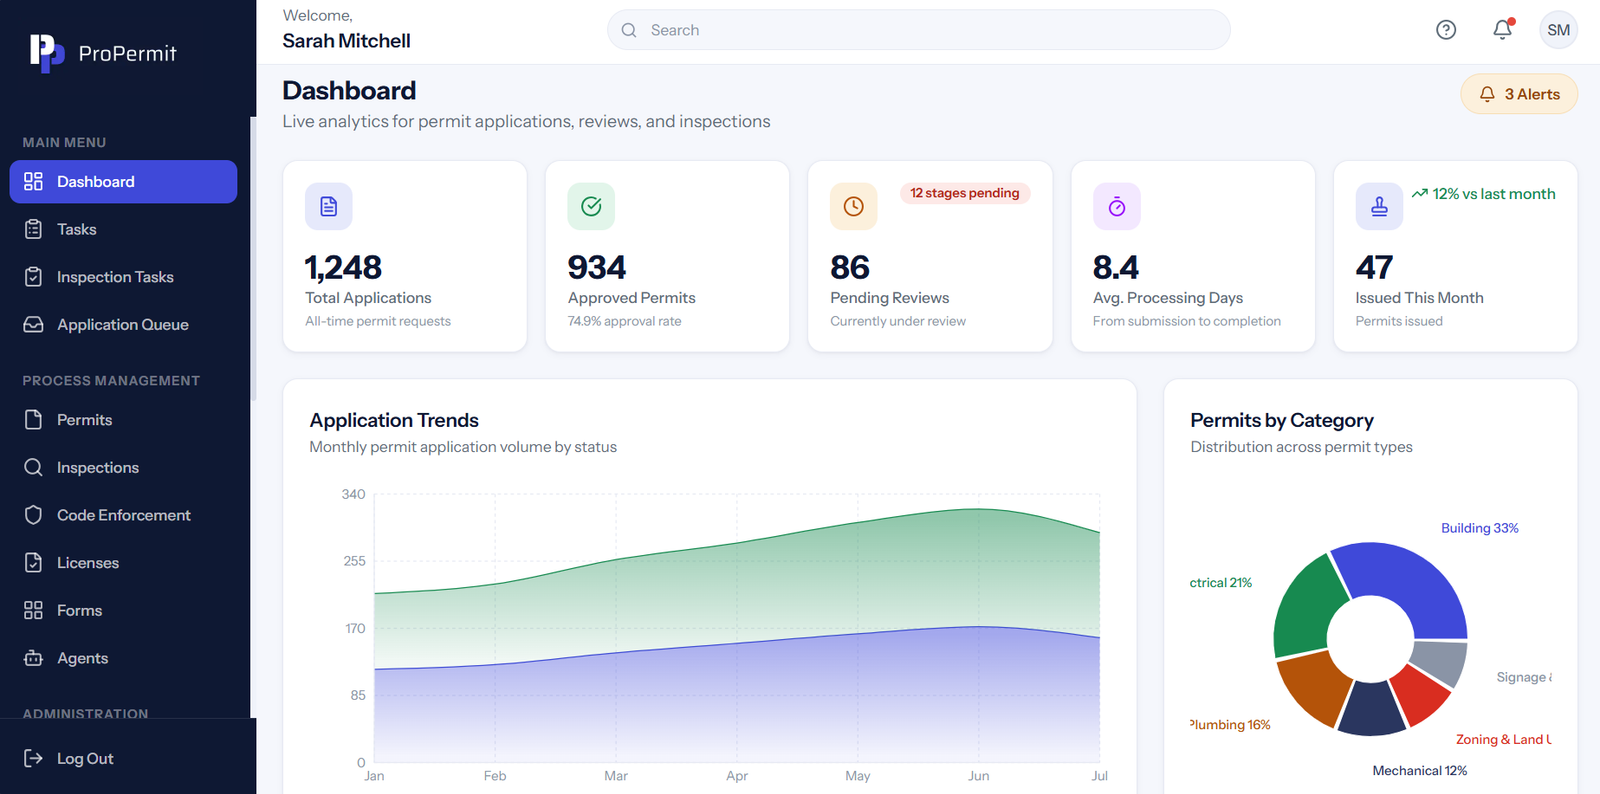Click the Permits by Category heading

point(1282,420)
